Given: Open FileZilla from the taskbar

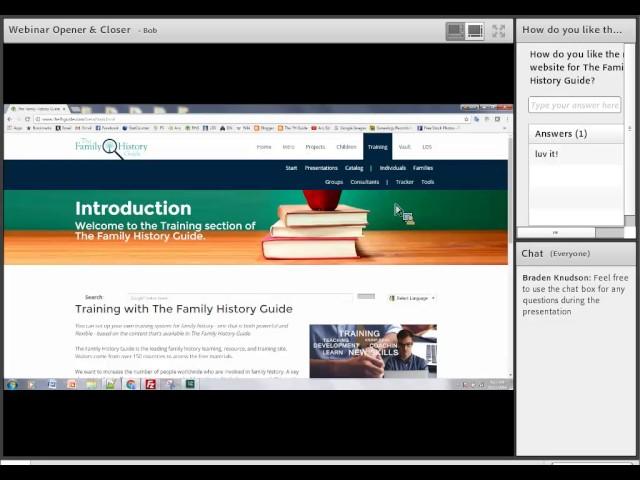Looking at the screenshot, I should 151,384.
